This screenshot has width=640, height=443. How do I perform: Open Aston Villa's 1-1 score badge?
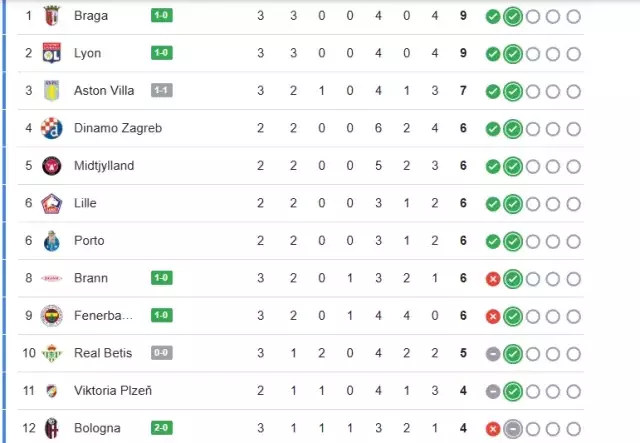161,91
